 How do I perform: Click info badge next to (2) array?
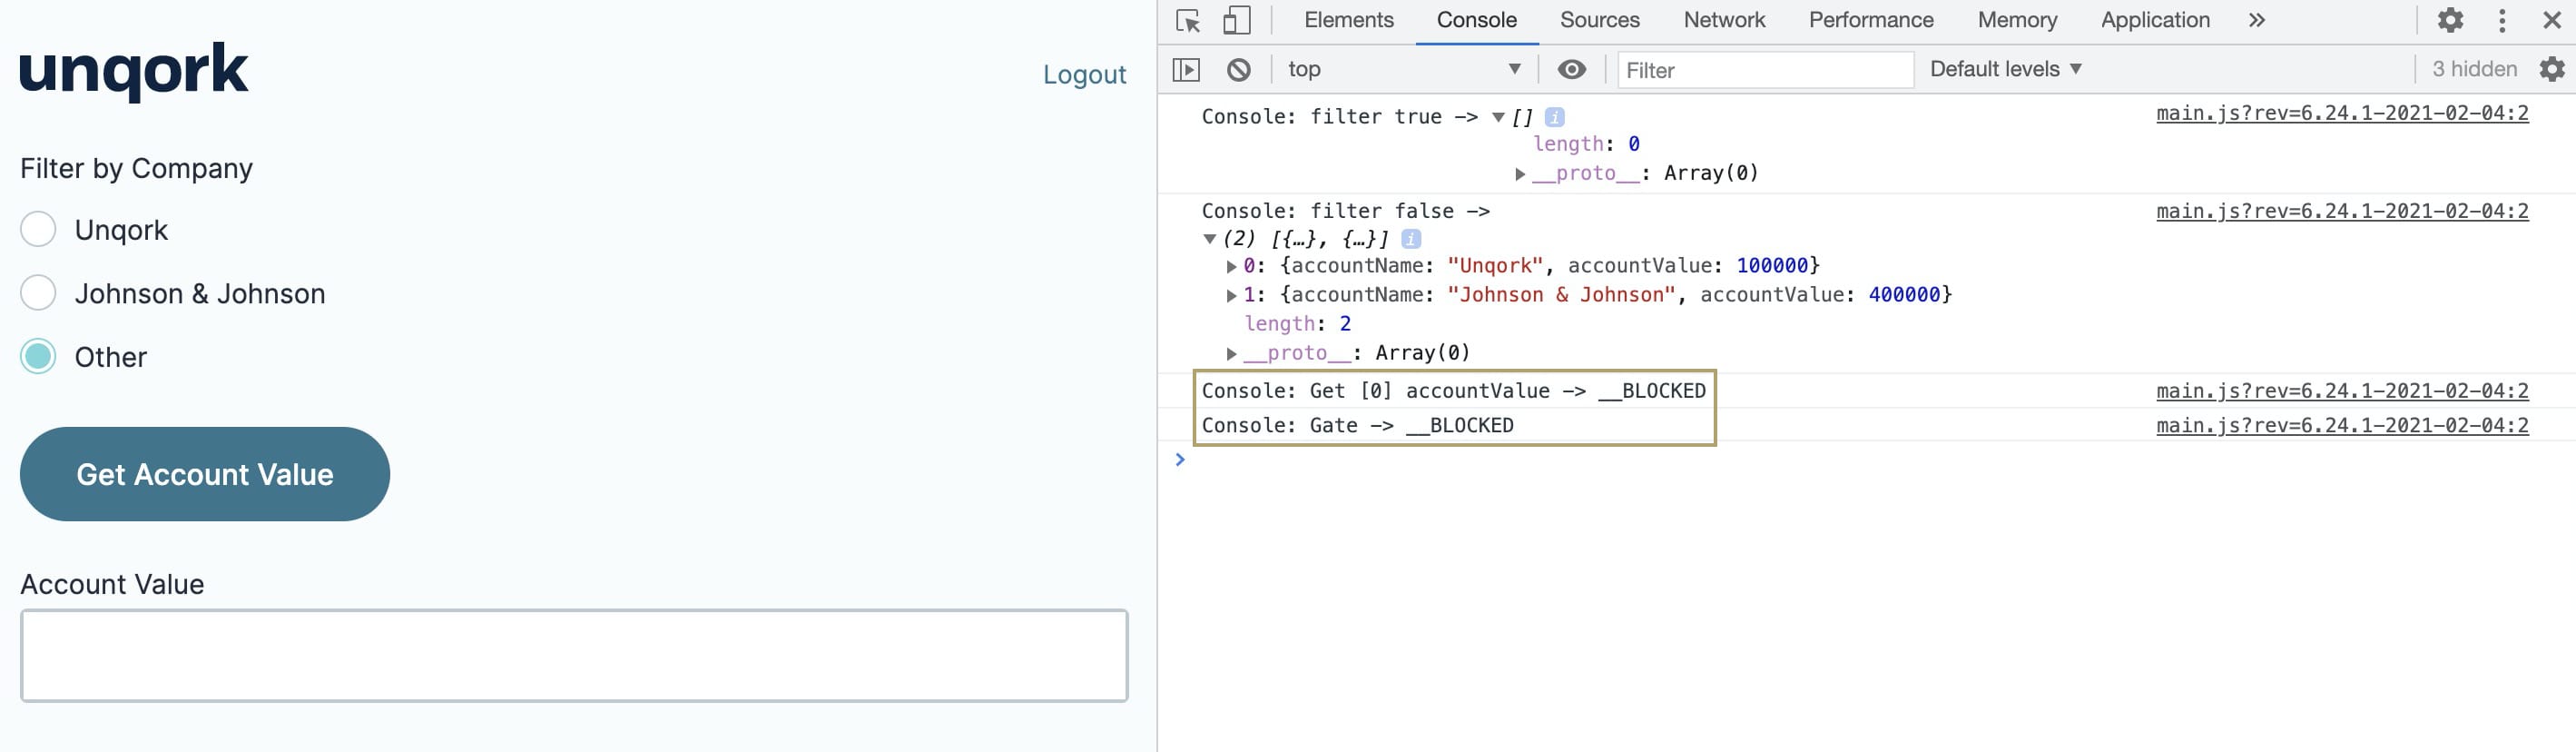tap(1411, 239)
